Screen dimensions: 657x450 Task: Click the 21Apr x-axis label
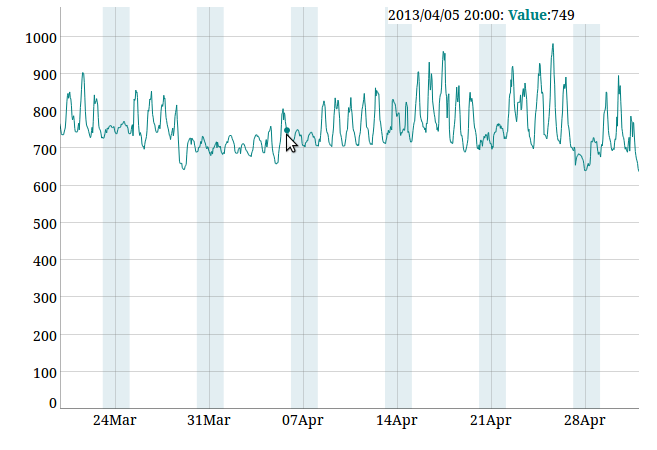pos(491,420)
